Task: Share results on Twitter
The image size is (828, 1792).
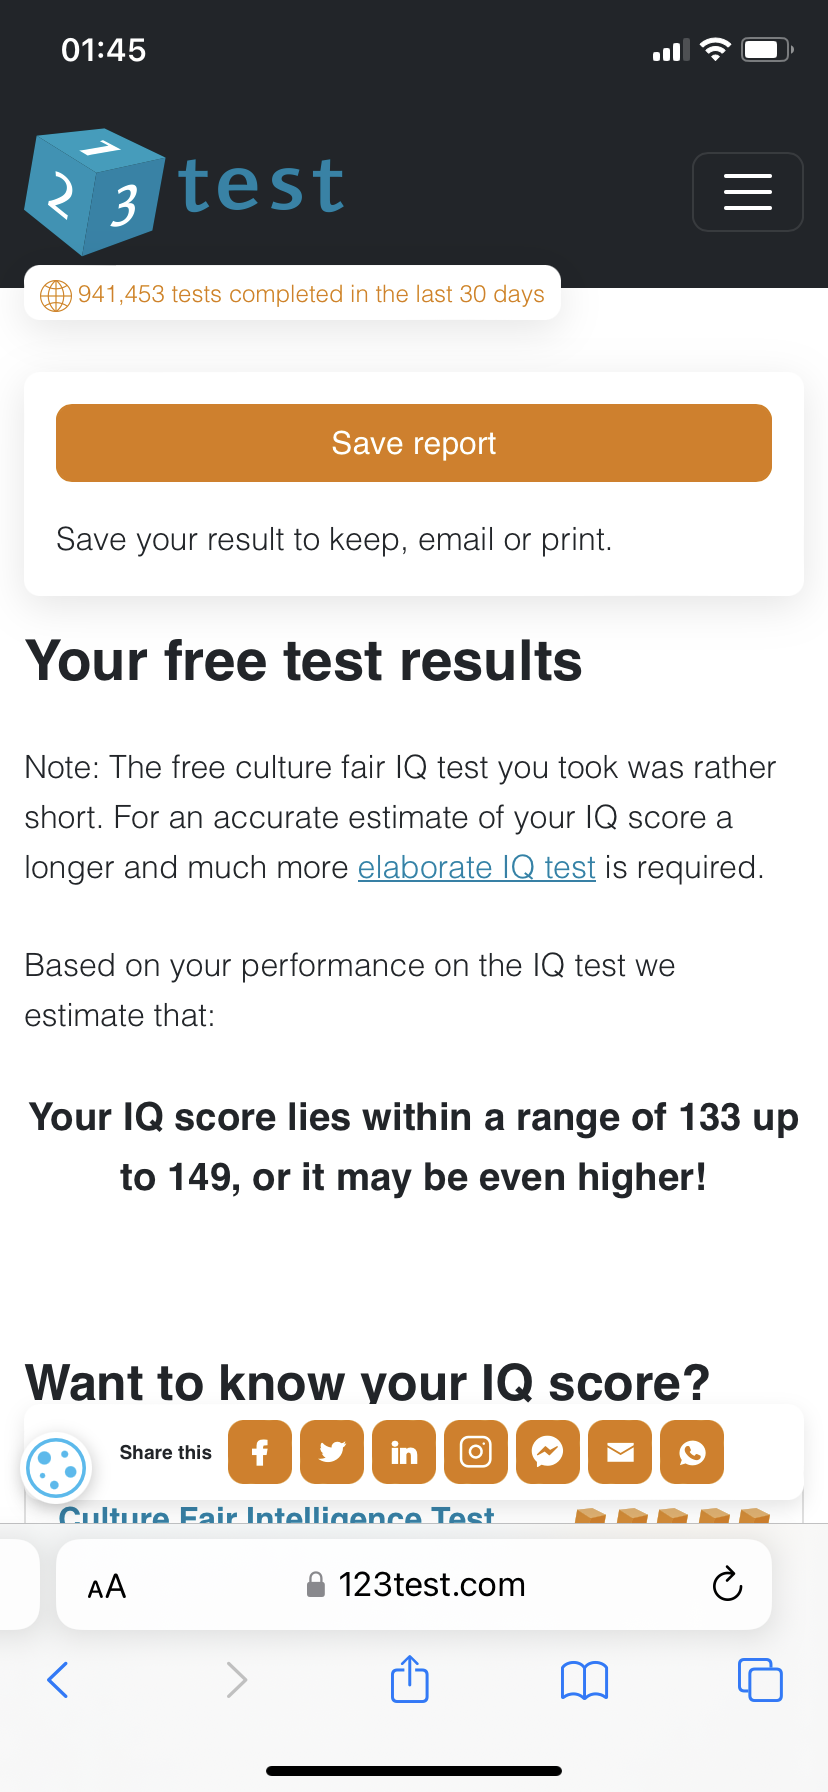Action: coord(332,1452)
